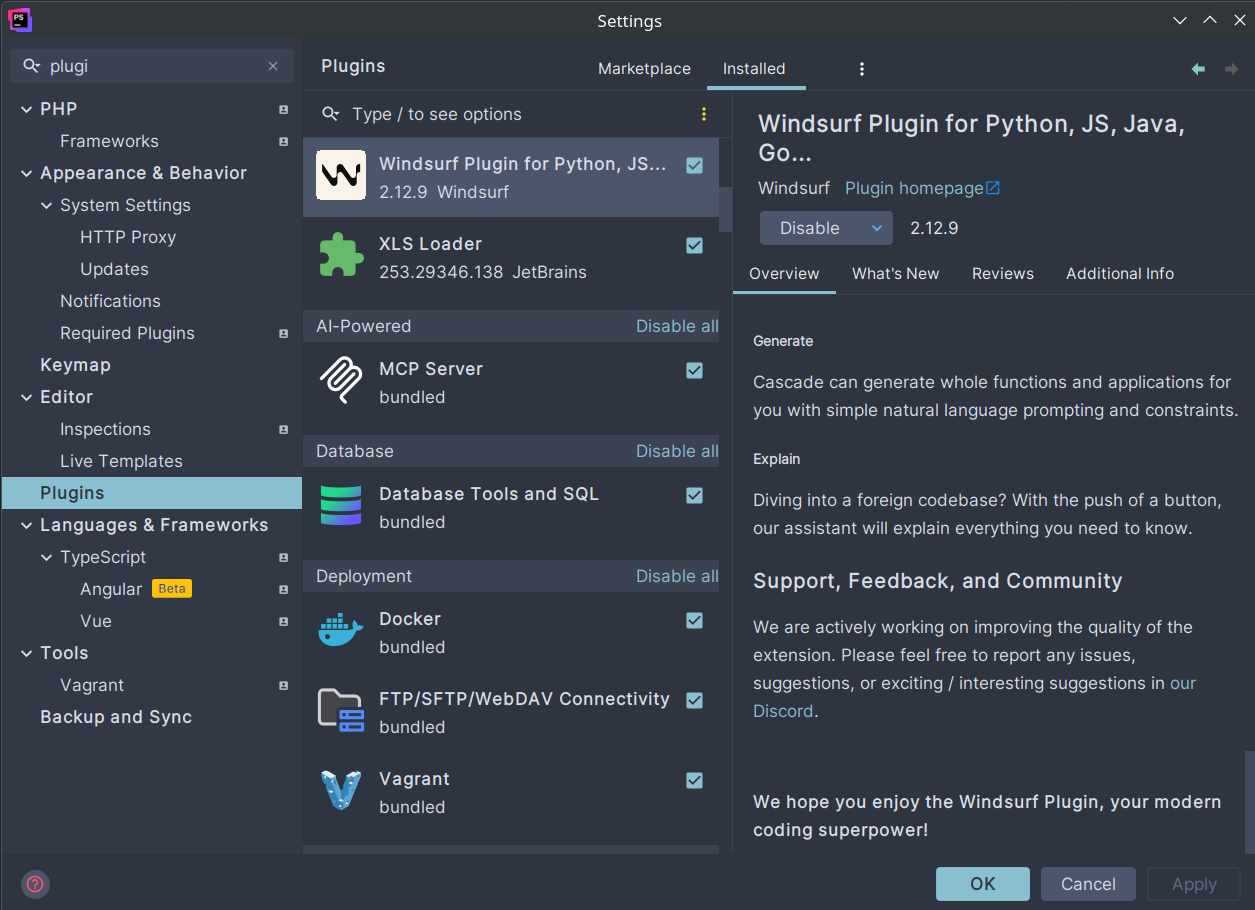Open the Reviews tab
1255x910 pixels.
tap(1003, 274)
